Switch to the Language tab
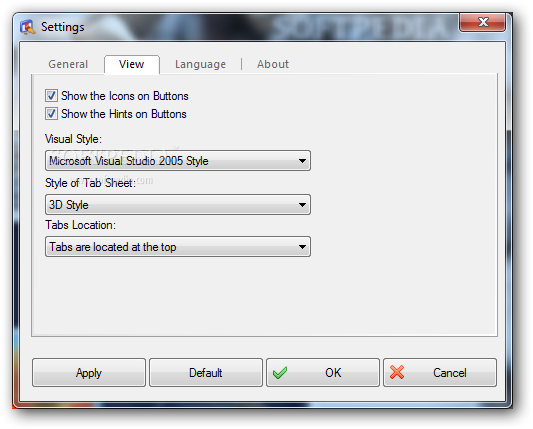 201,64
